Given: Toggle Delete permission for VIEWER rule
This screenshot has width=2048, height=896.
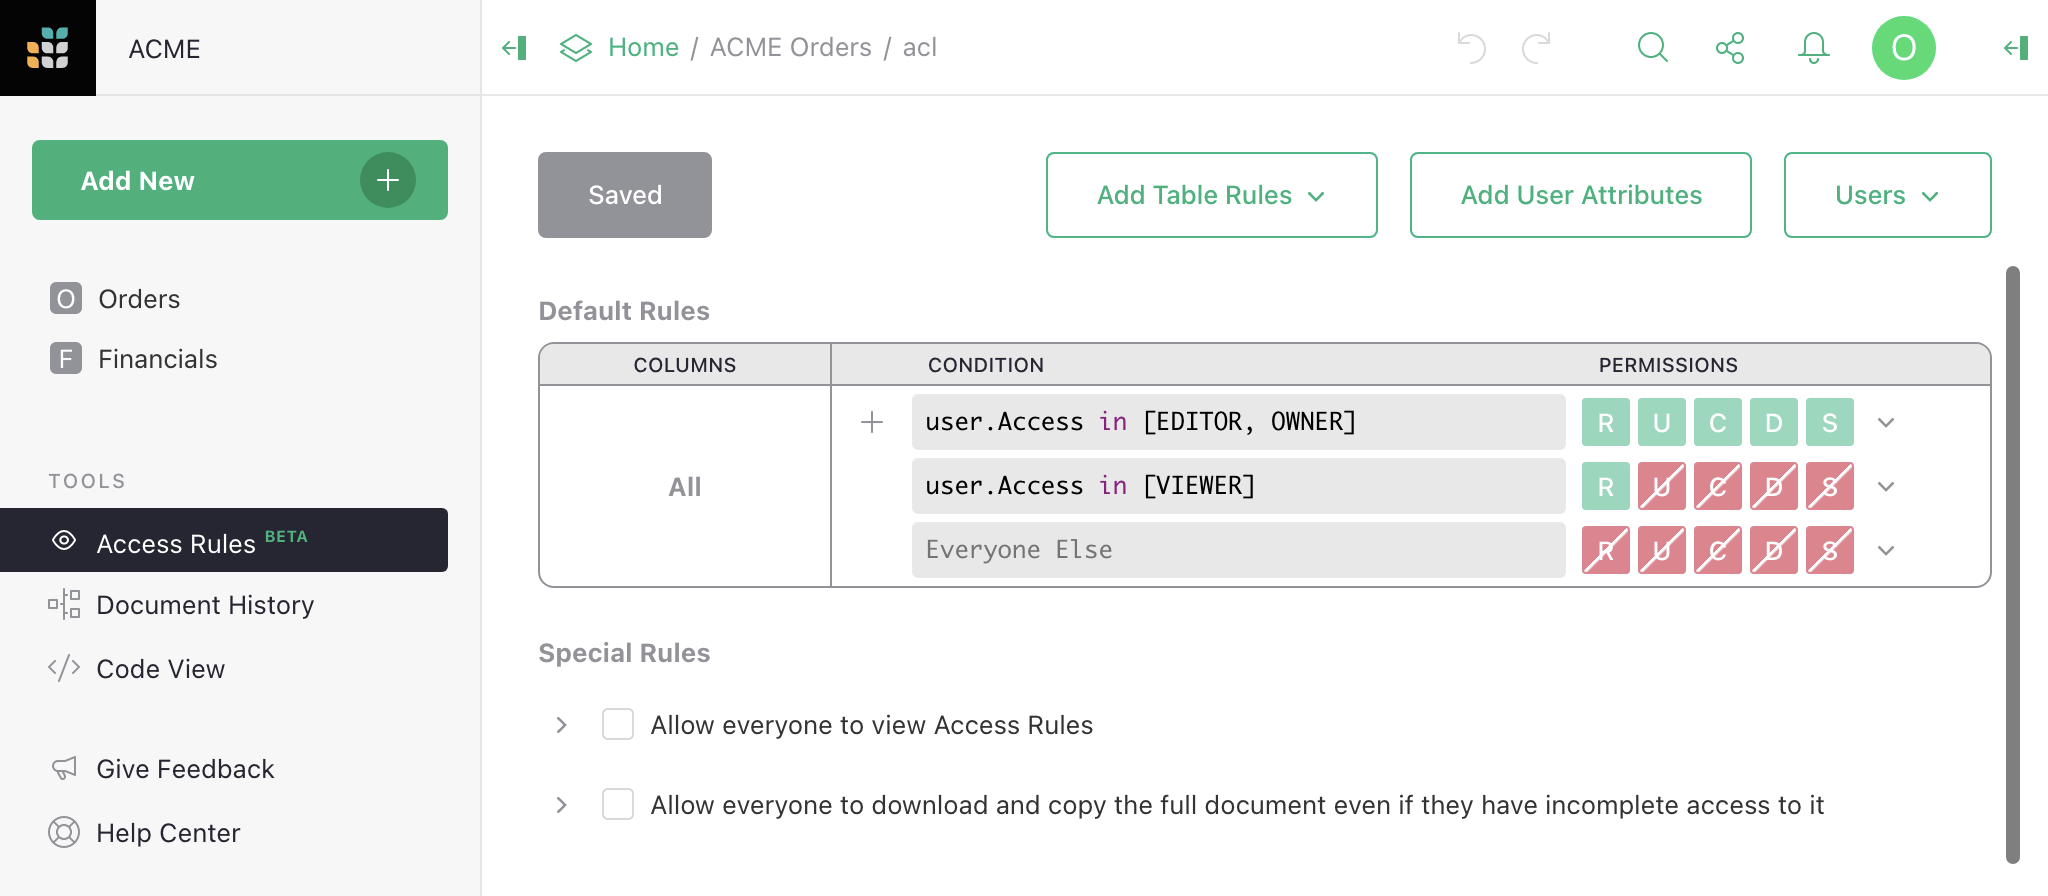Looking at the screenshot, I should click(x=1774, y=486).
